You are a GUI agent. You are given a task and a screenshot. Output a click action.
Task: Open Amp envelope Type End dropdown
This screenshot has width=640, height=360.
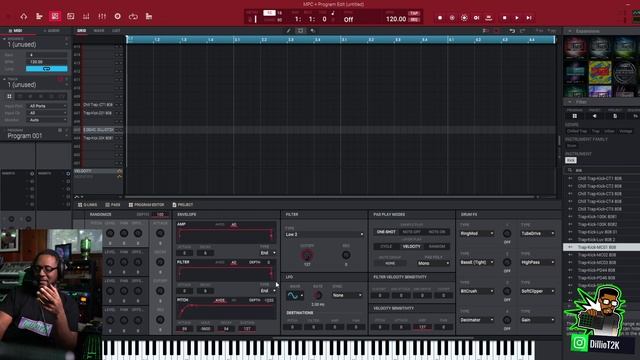pos(268,253)
